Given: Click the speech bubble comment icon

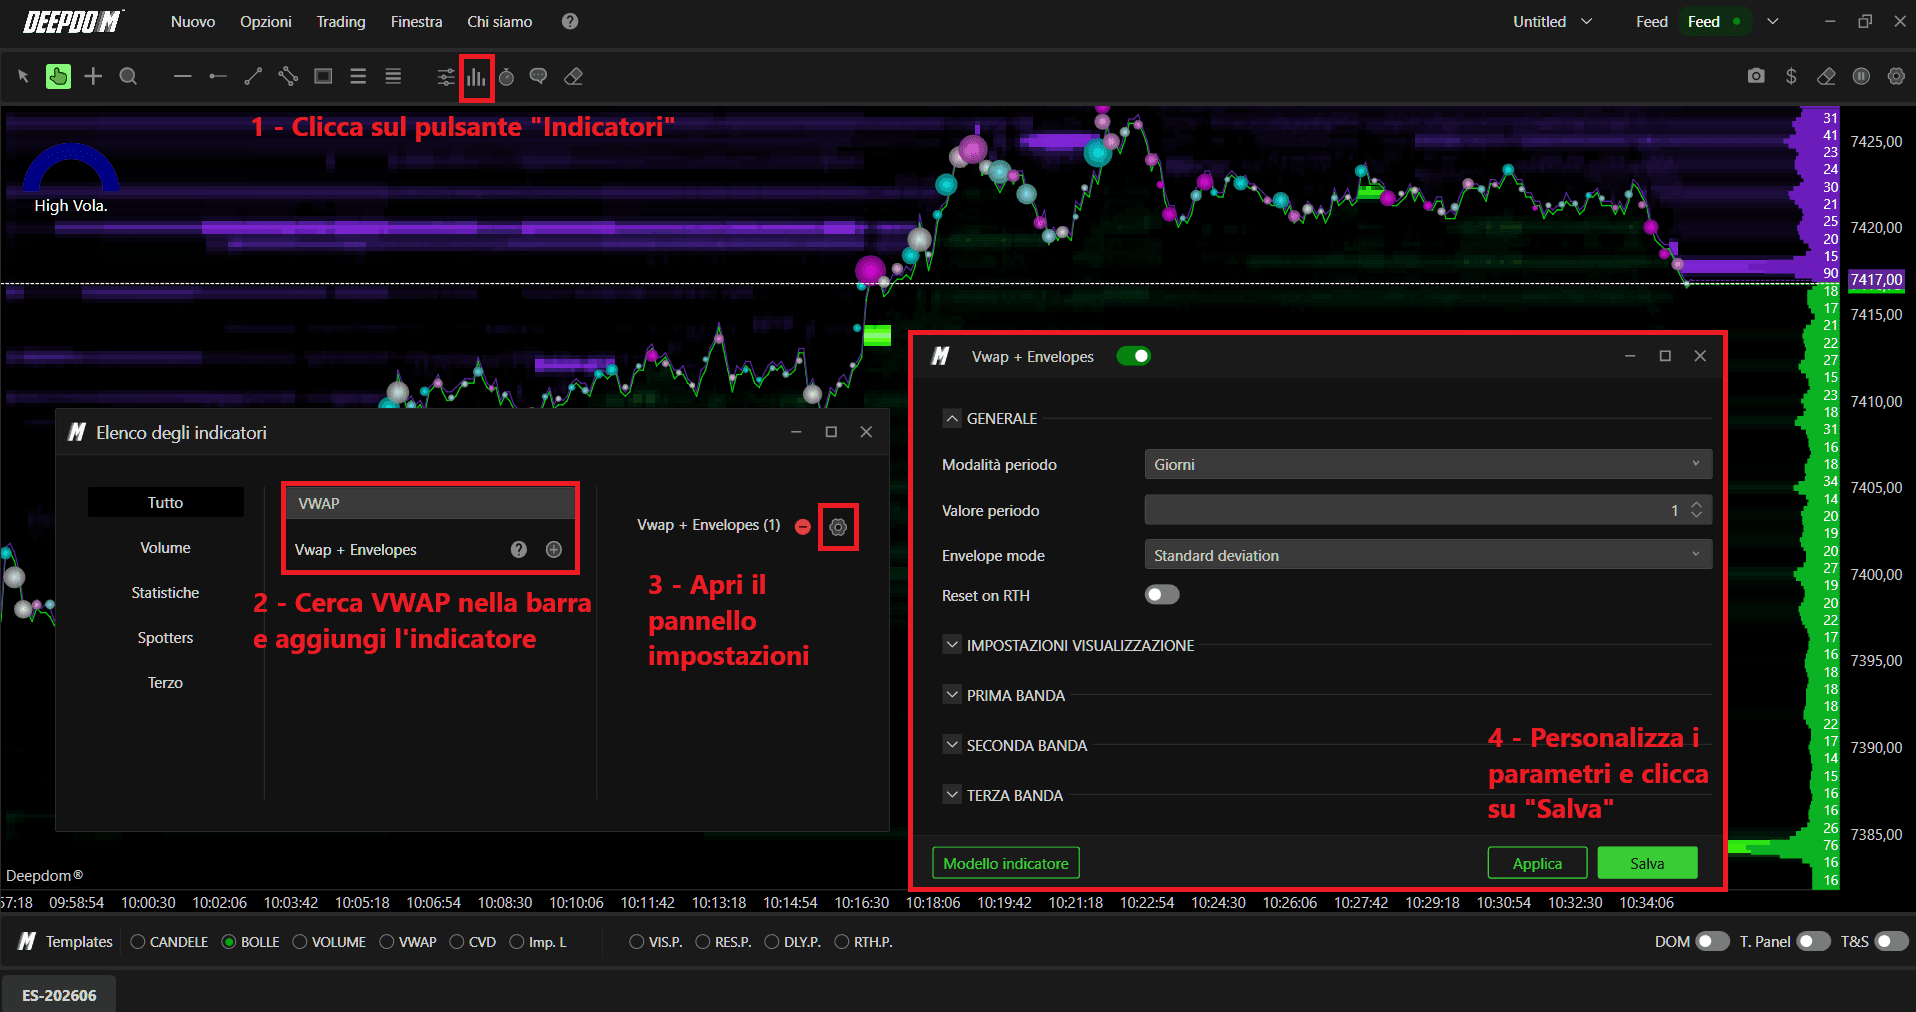Looking at the screenshot, I should 538,76.
